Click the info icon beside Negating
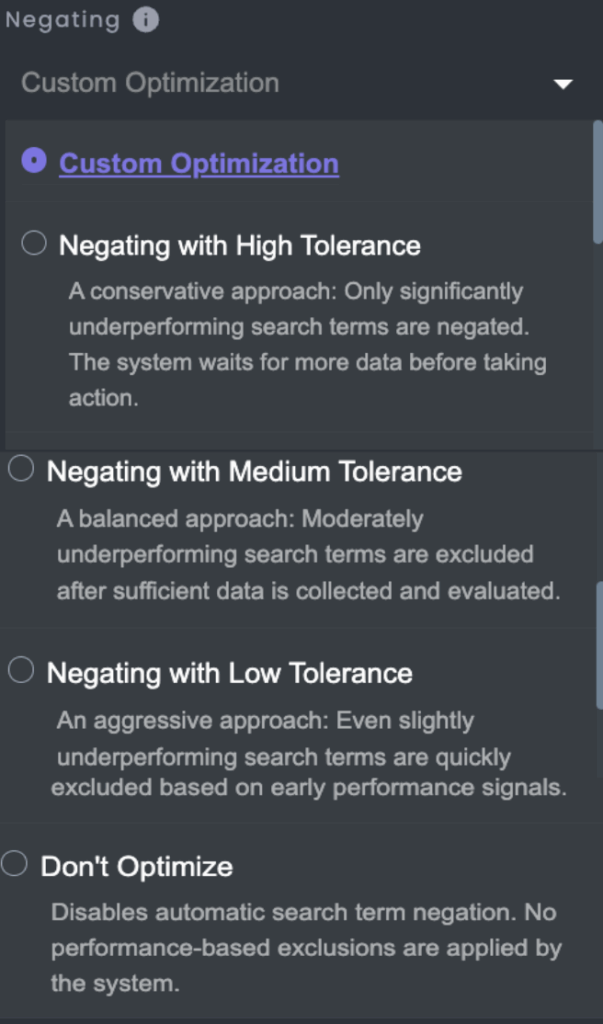The image size is (603, 1024). point(146,19)
